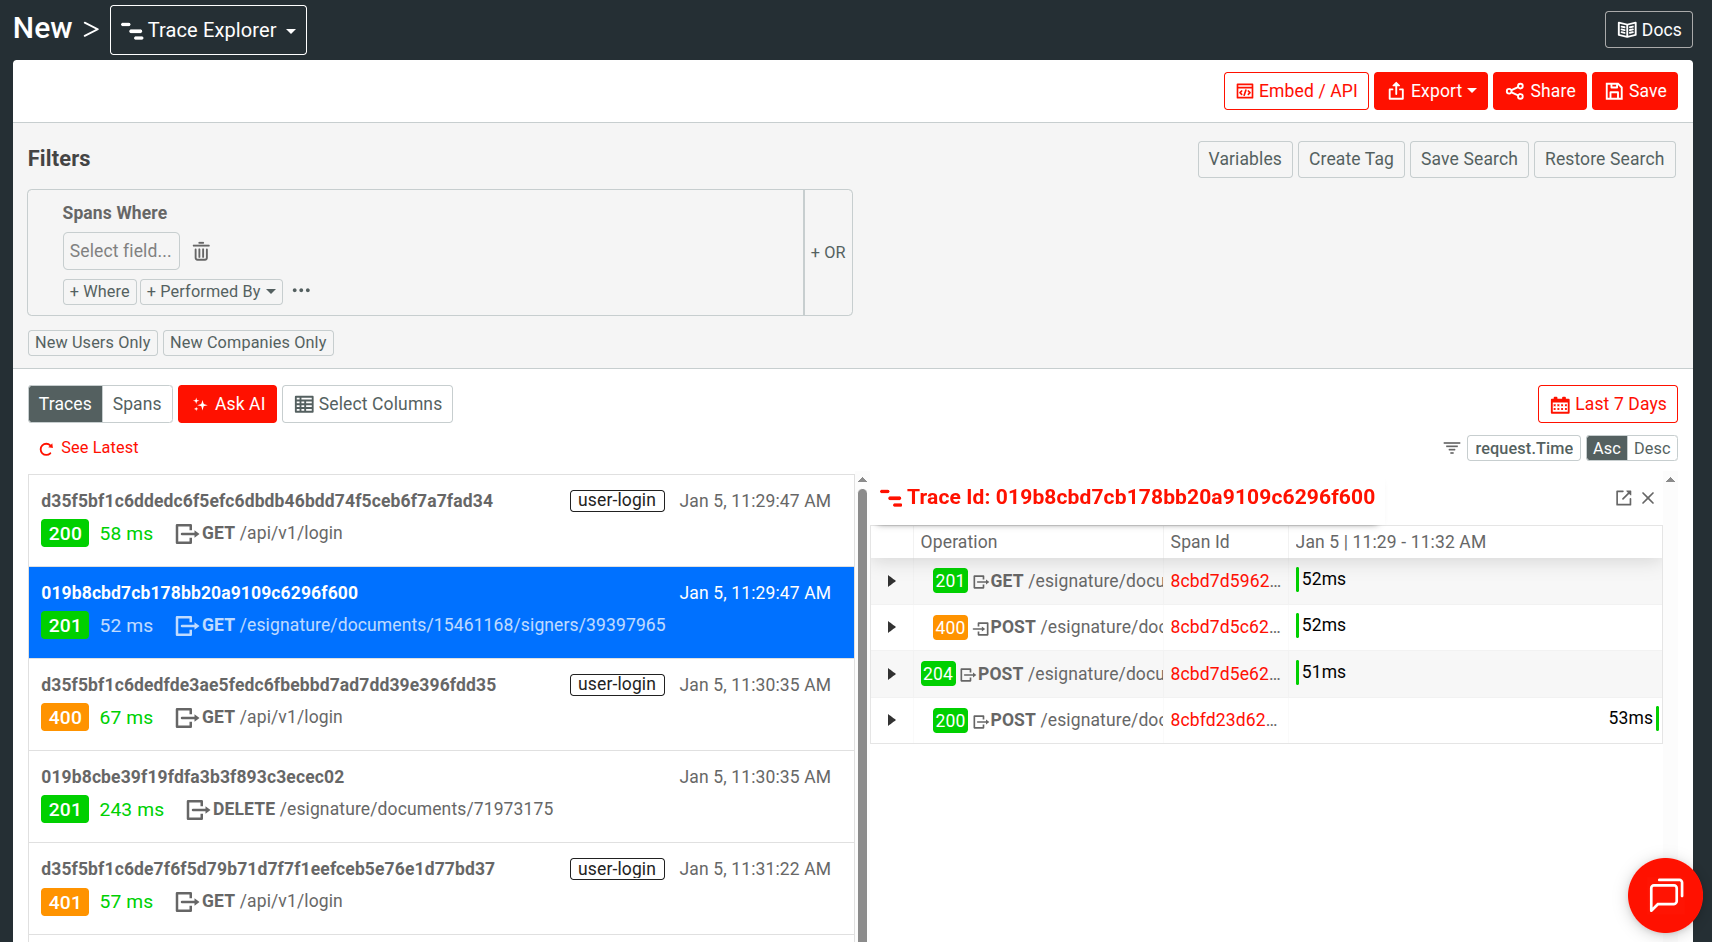Screen dimensions: 1712x942
Task: Switch to the Spans tab
Action: (x=137, y=404)
